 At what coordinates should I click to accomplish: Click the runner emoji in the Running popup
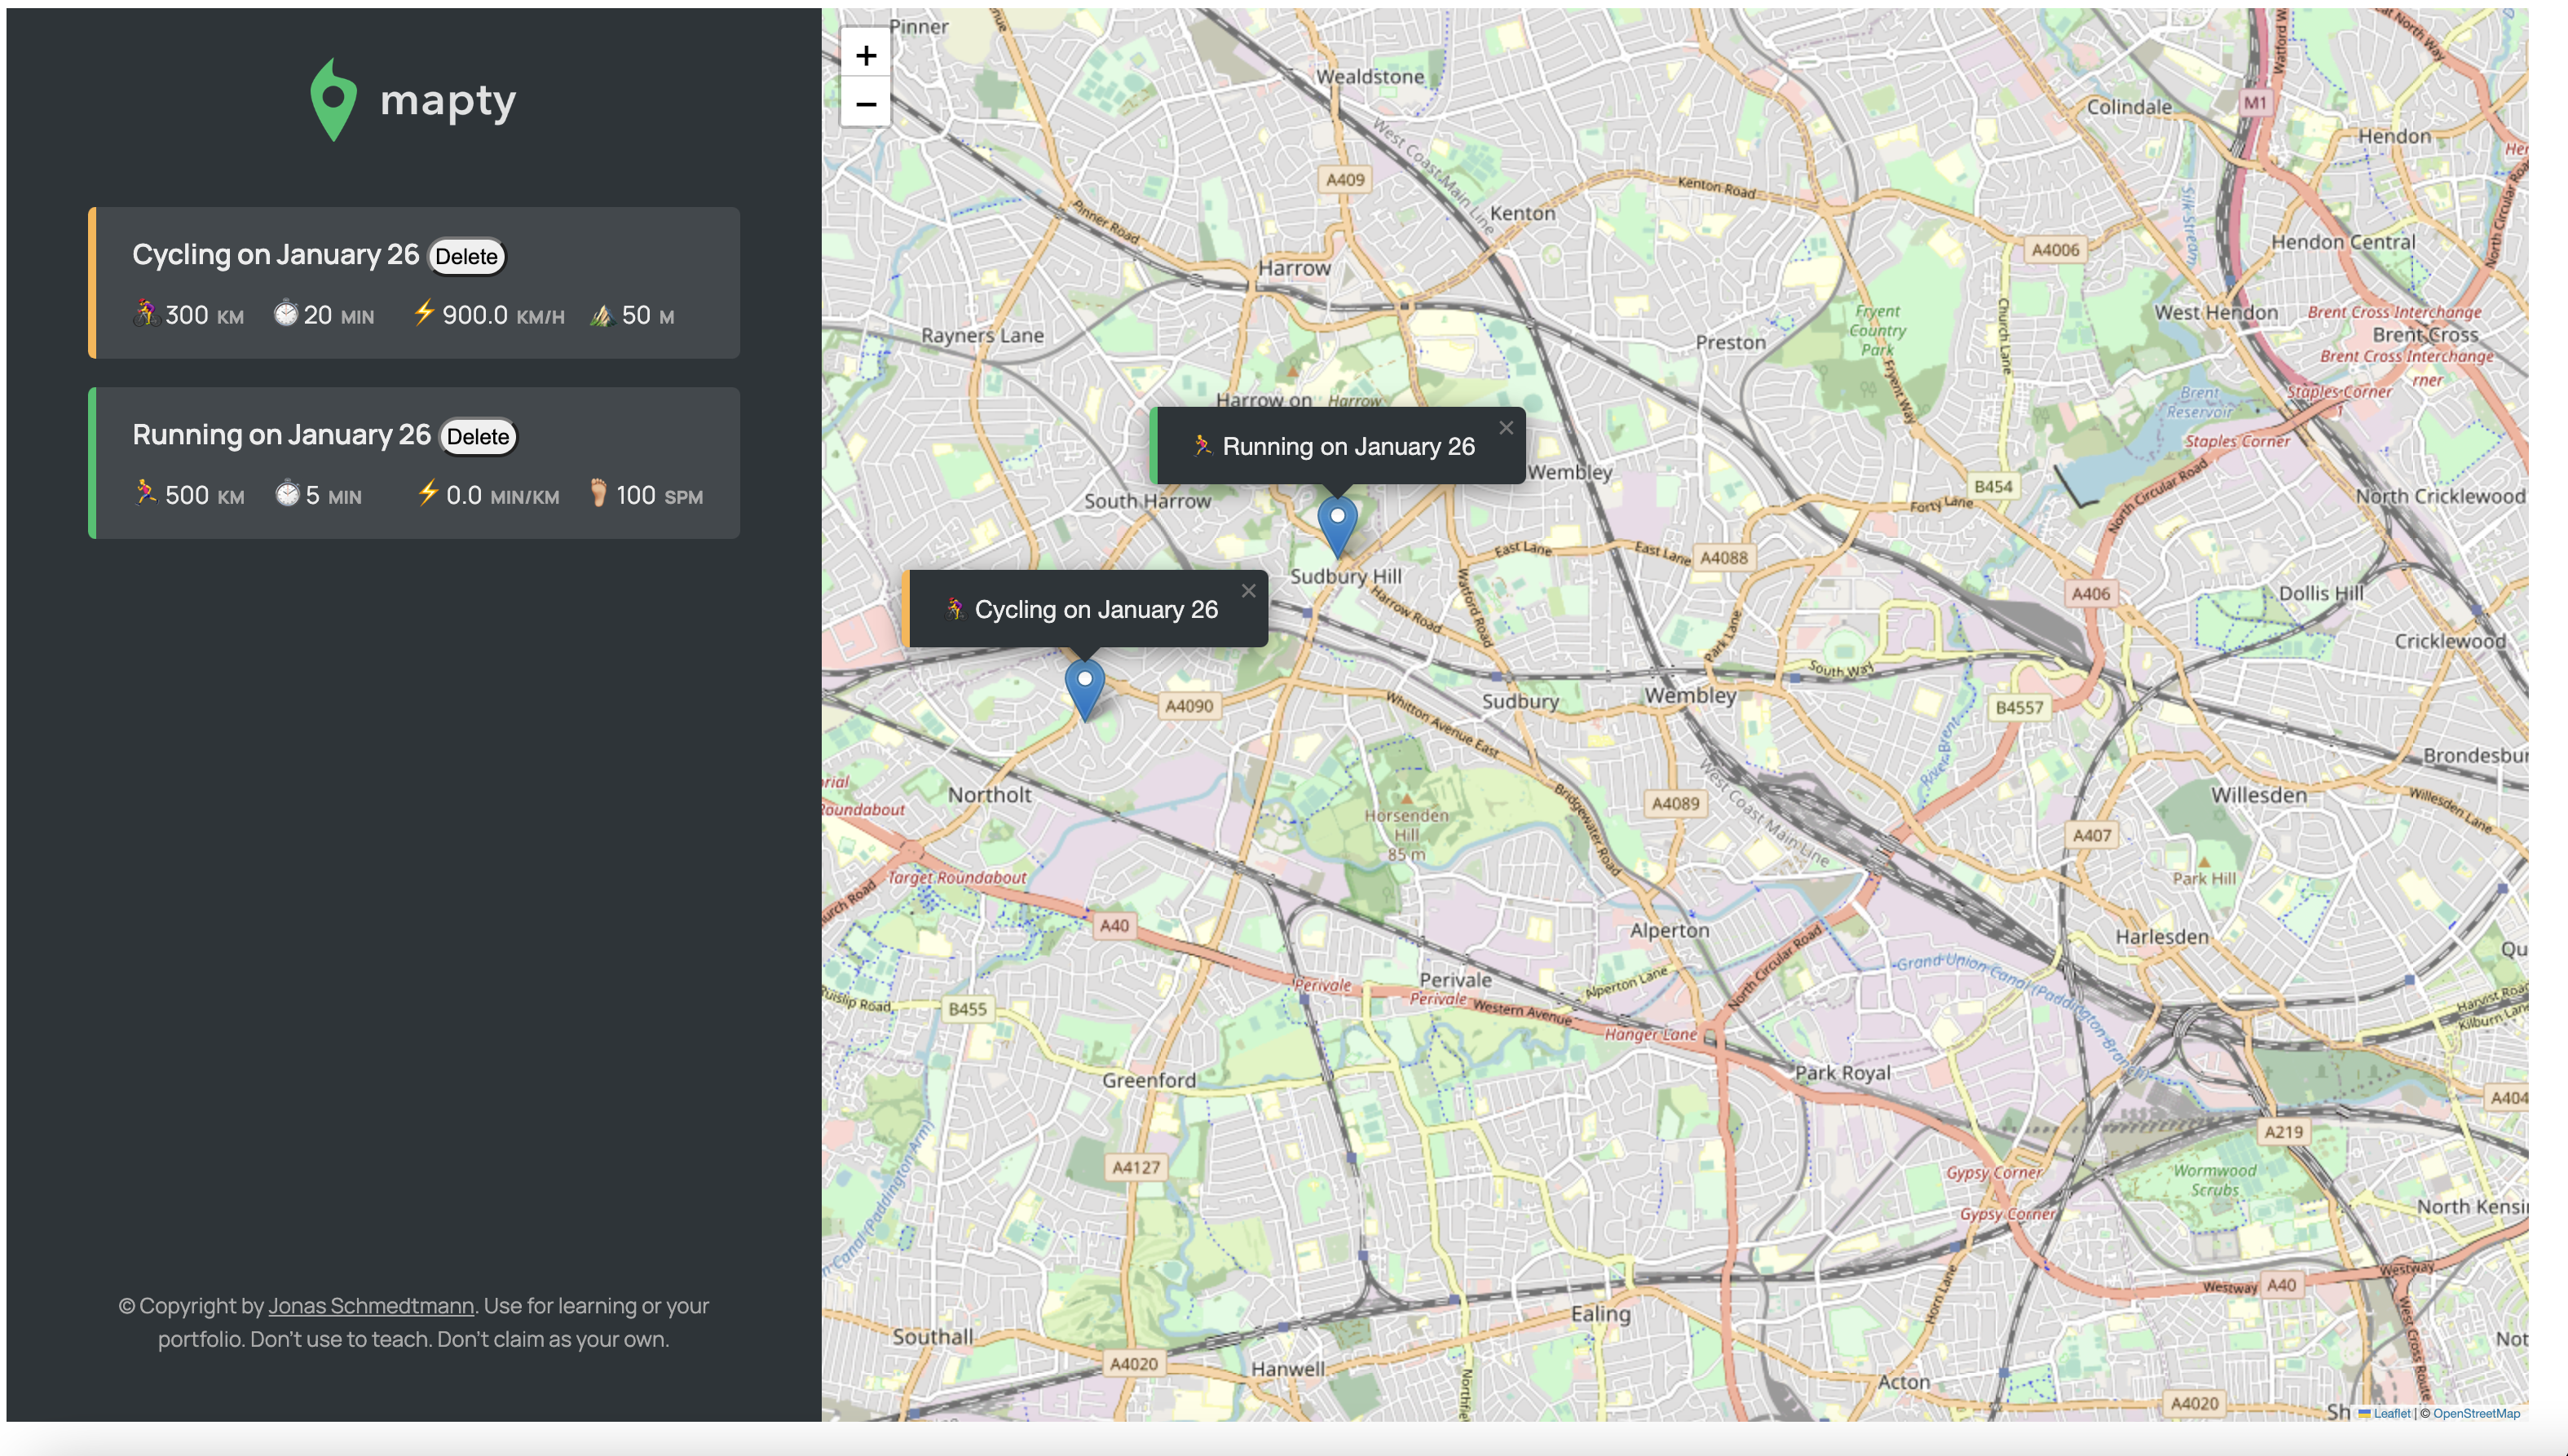pos(1203,446)
